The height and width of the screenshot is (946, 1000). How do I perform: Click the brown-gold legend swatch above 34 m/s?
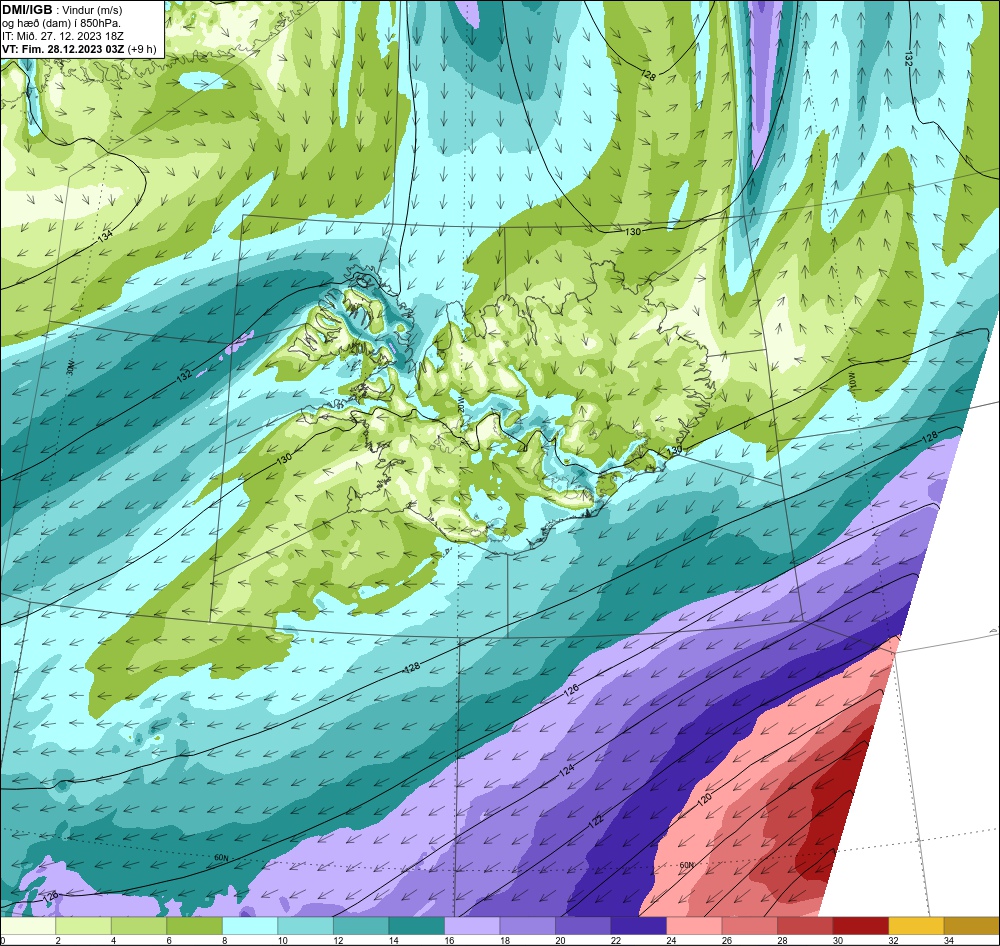click(971, 925)
